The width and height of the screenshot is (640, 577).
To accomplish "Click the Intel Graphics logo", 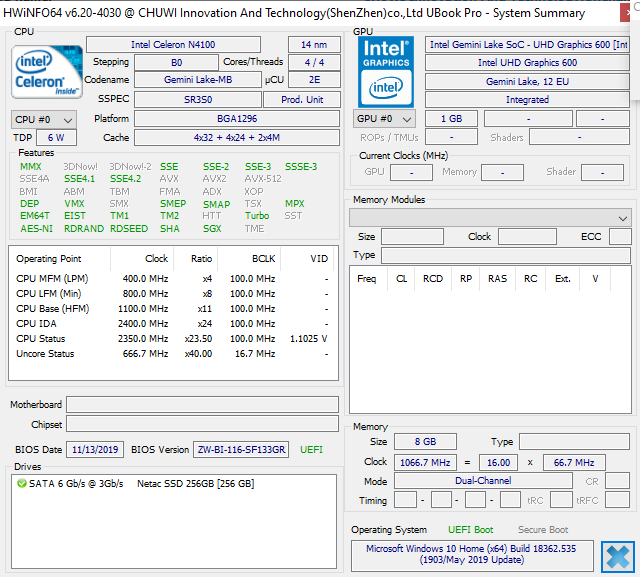I will (x=386, y=72).
